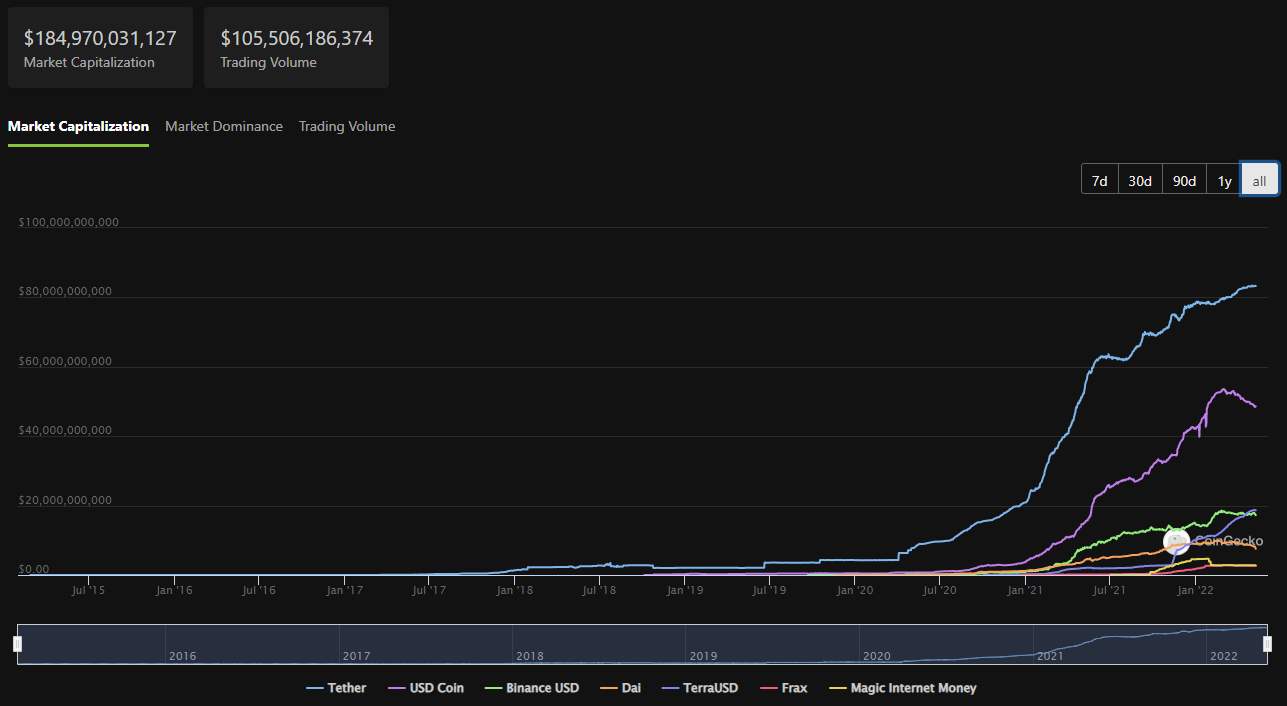Click the 2016 label in the range navigator
Screen dimensions: 1287x706
tap(183, 656)
